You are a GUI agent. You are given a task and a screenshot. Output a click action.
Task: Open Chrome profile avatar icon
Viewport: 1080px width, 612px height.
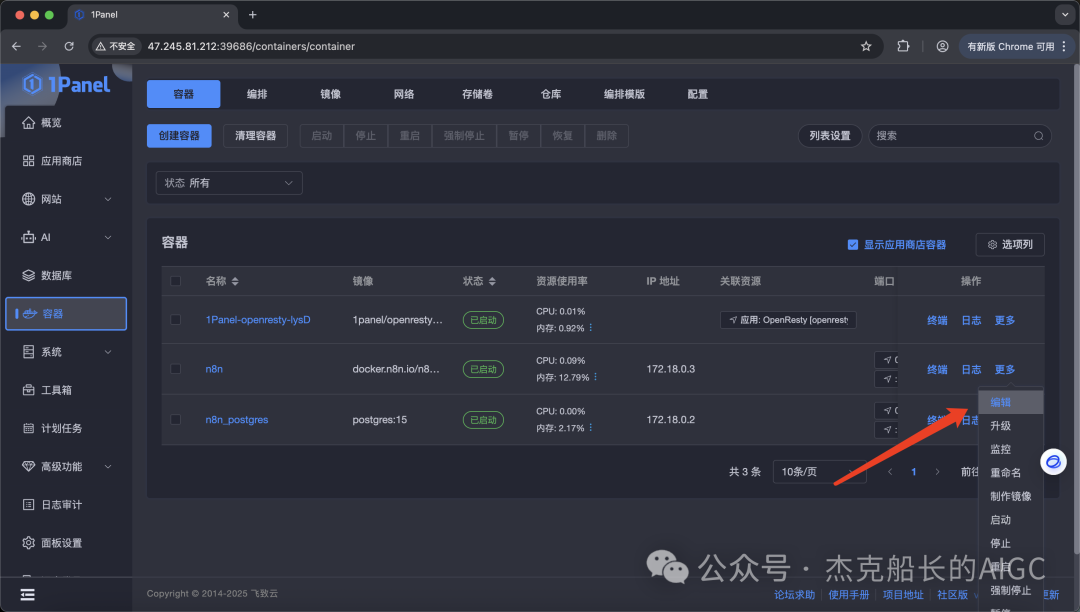942,46
